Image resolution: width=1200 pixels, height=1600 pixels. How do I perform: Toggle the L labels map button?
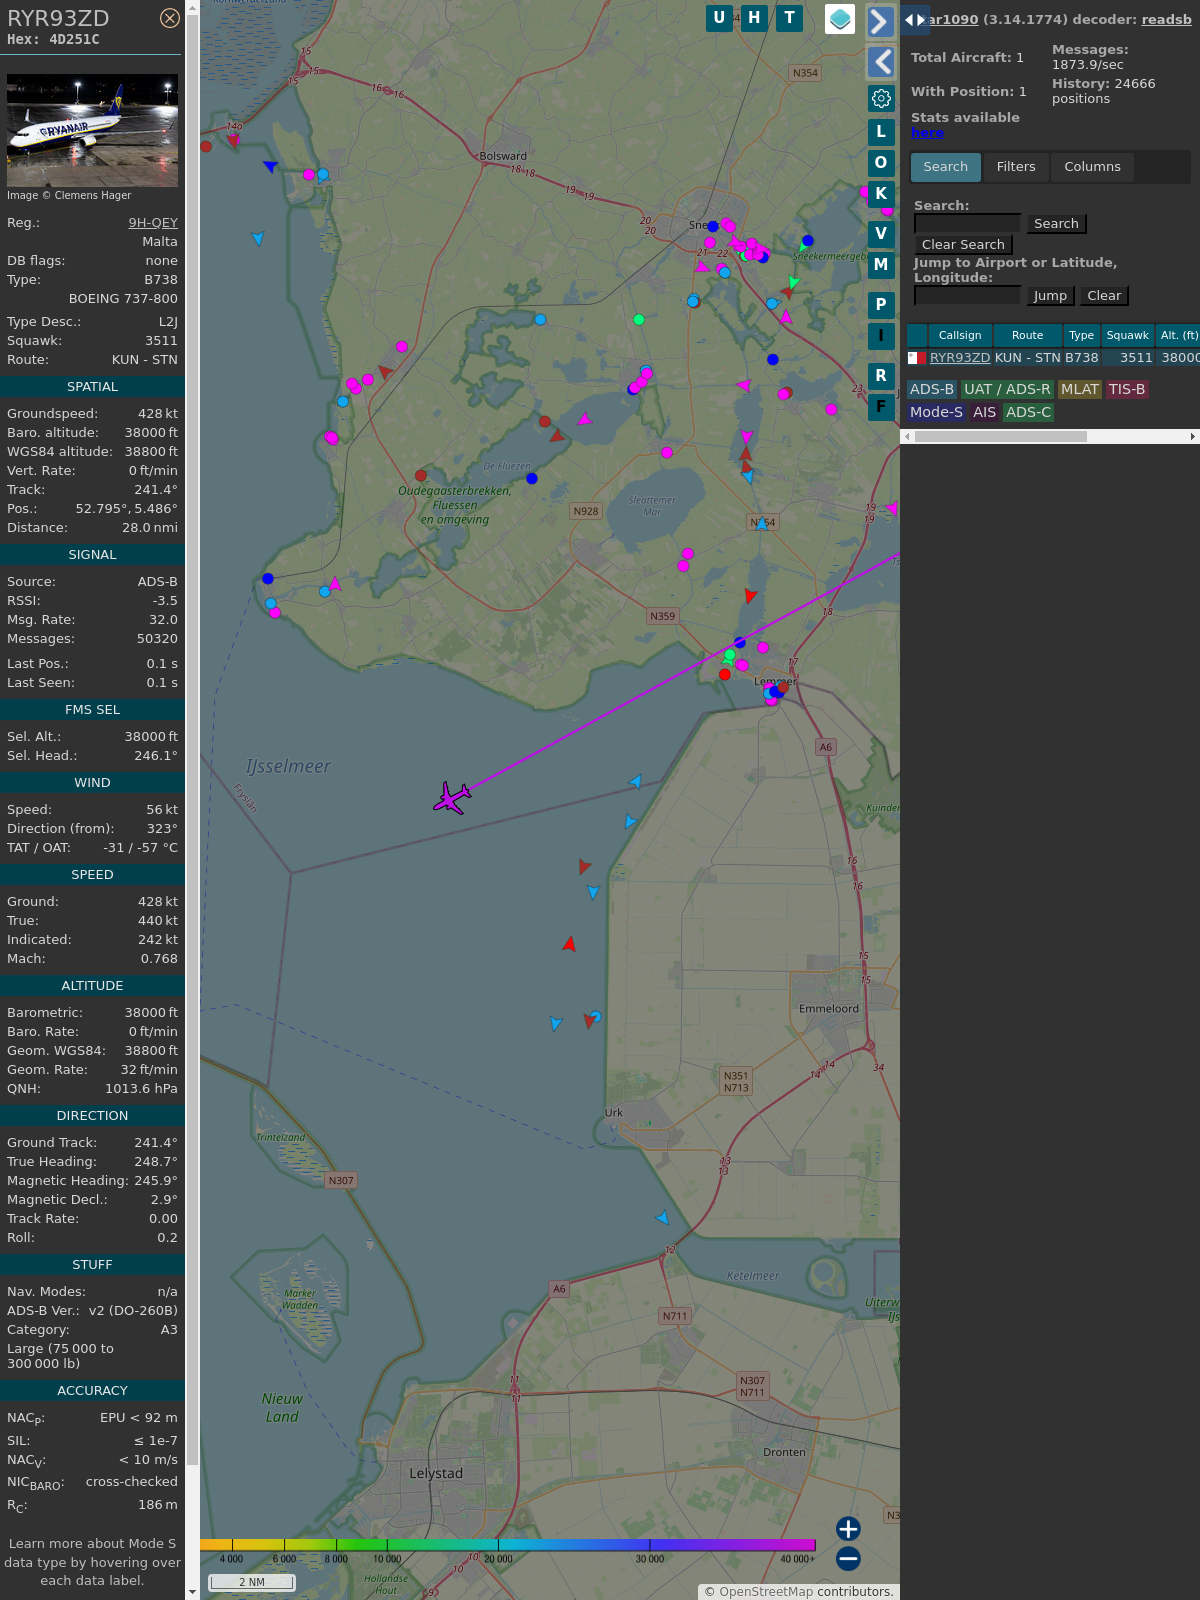coord(881,132)
